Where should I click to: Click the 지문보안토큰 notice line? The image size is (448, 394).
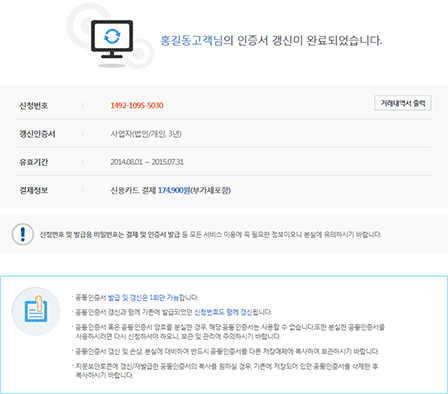pos(227,371)
